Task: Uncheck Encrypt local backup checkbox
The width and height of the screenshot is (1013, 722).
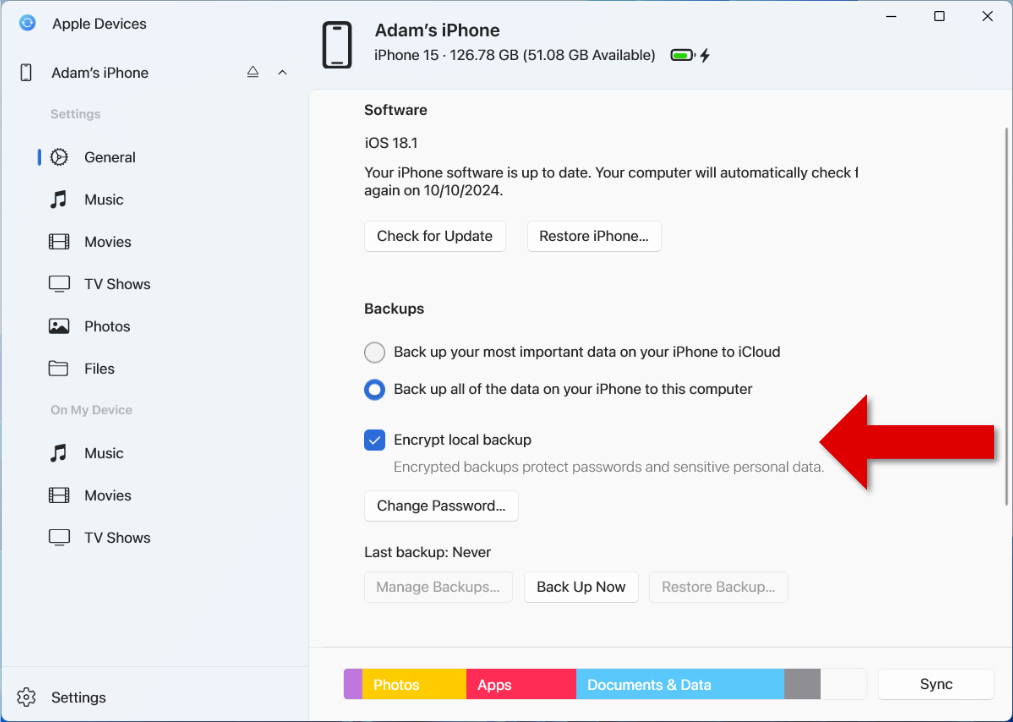Action: pos(375,440)
